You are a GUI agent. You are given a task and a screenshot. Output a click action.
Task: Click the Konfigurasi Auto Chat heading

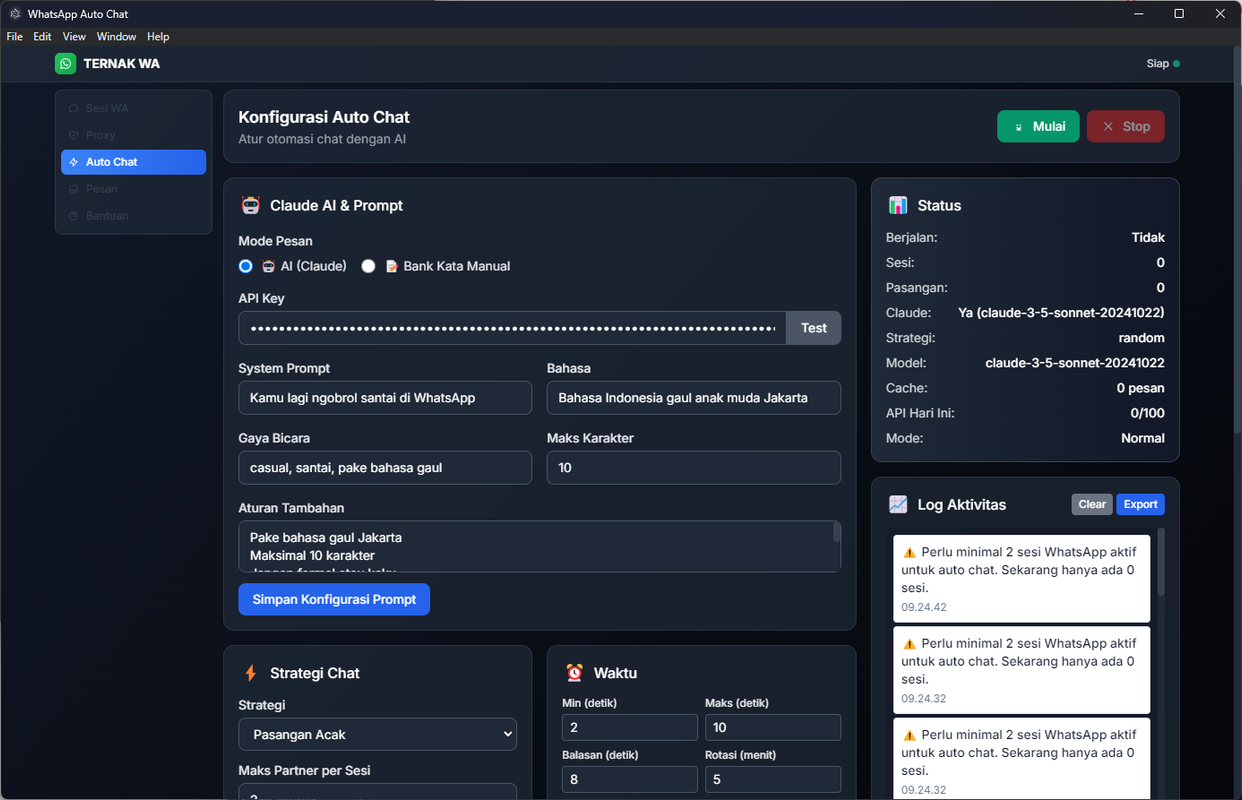pos(324,117)
